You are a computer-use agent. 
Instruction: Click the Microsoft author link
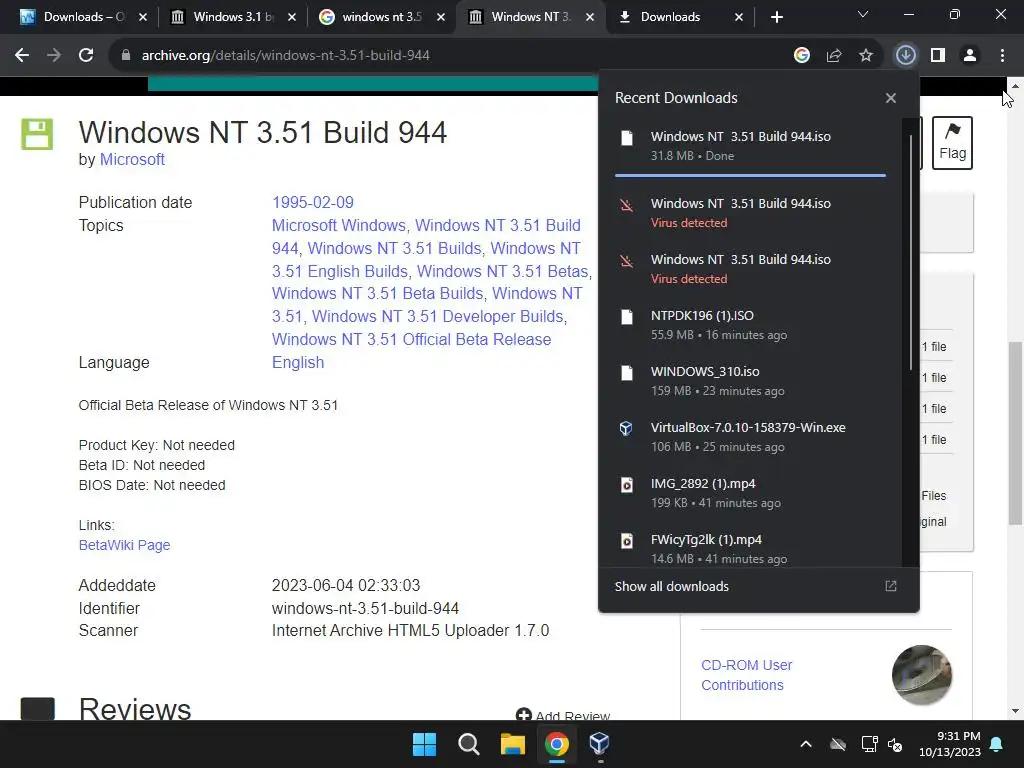pos(132,159)
